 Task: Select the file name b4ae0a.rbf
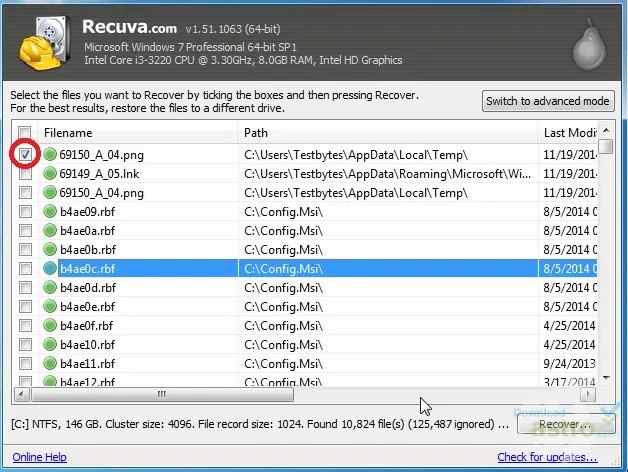click(87, 231)
